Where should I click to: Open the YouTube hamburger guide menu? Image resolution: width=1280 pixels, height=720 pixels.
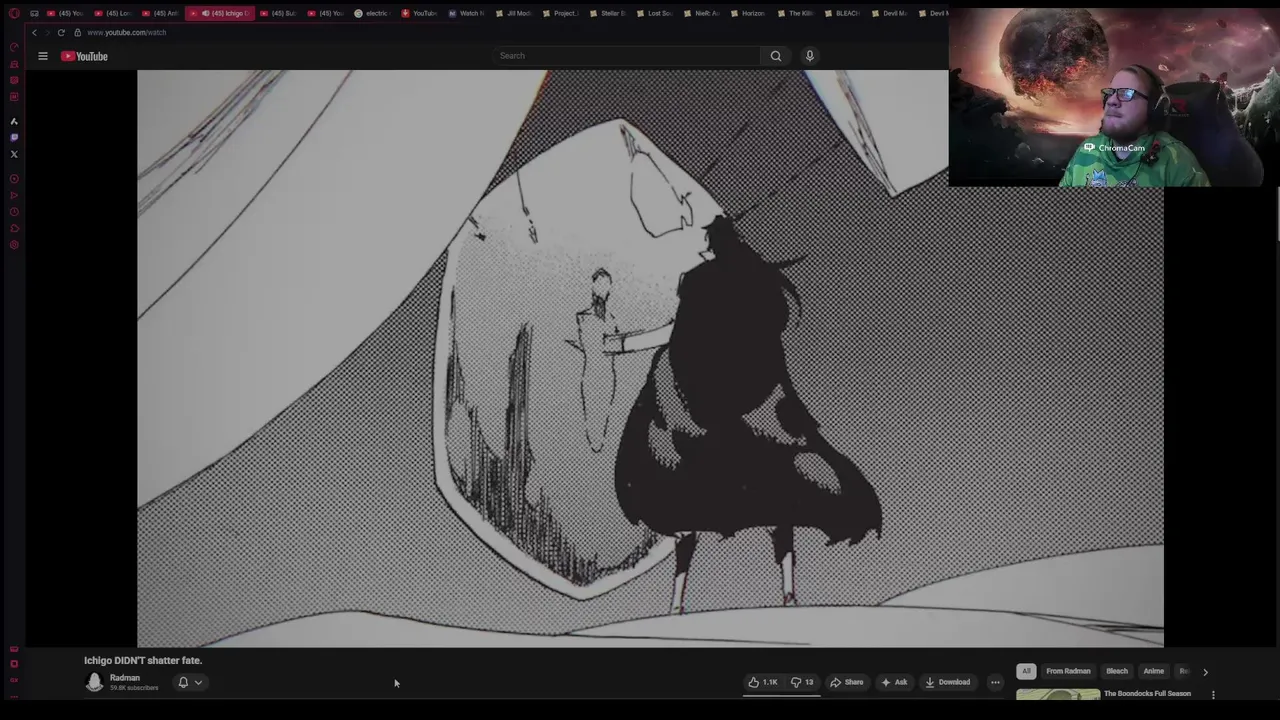tap(43, 56)
